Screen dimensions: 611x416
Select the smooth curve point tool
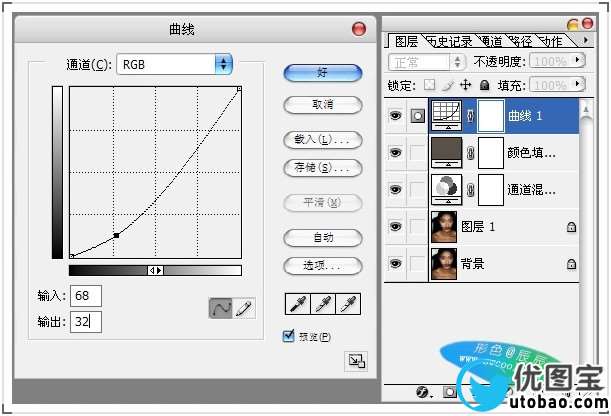tap(221, 308)
